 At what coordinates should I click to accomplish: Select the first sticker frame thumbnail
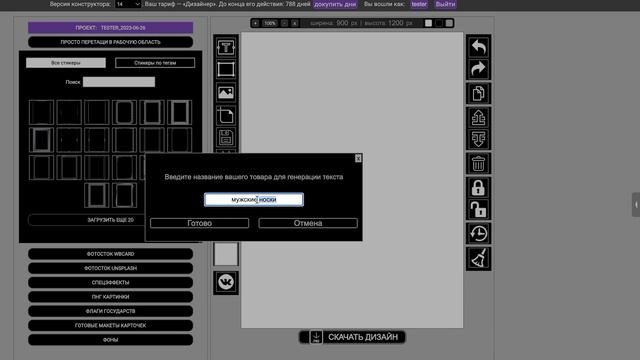coord(41,112)
